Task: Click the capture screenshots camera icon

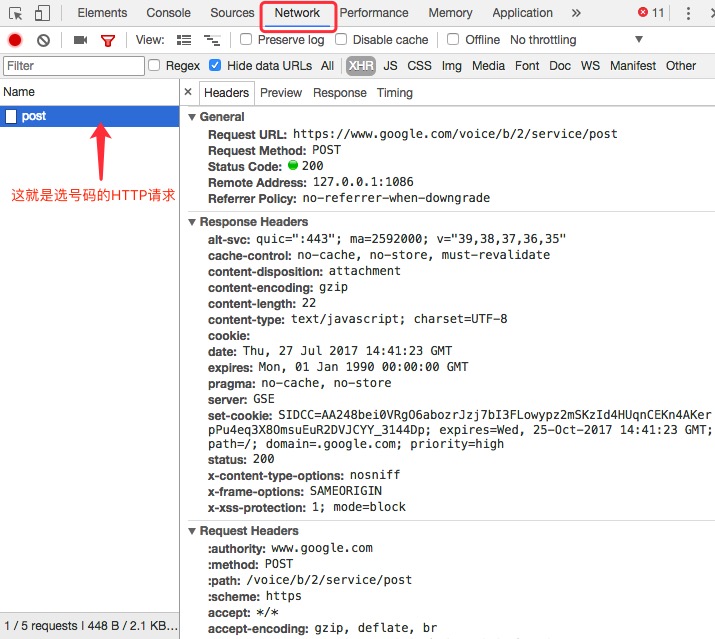Action: pyautogui.click(x=80, y=40)
